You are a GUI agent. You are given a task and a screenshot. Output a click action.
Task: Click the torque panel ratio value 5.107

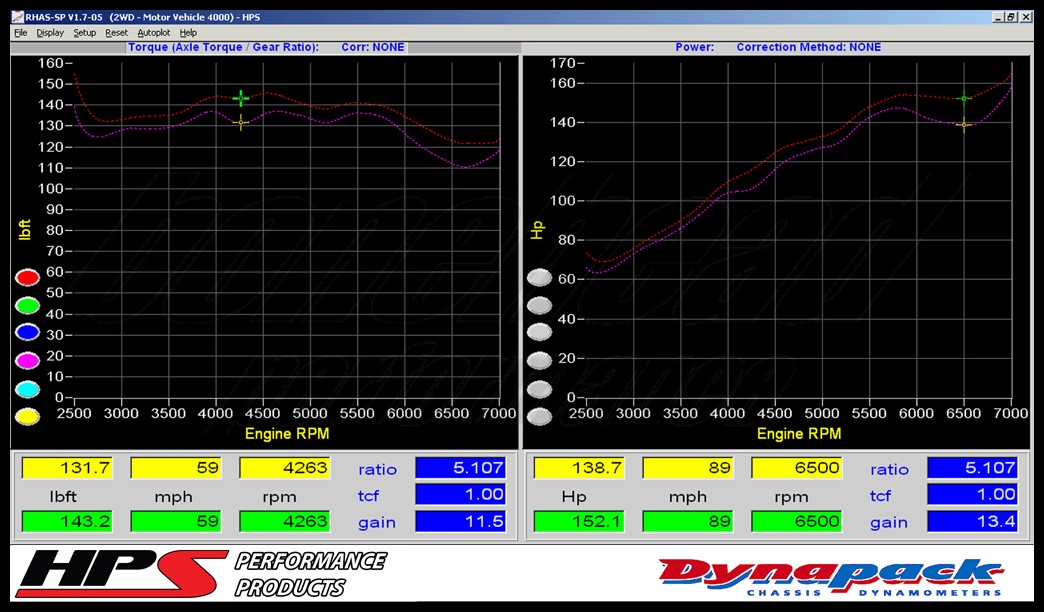461,467
